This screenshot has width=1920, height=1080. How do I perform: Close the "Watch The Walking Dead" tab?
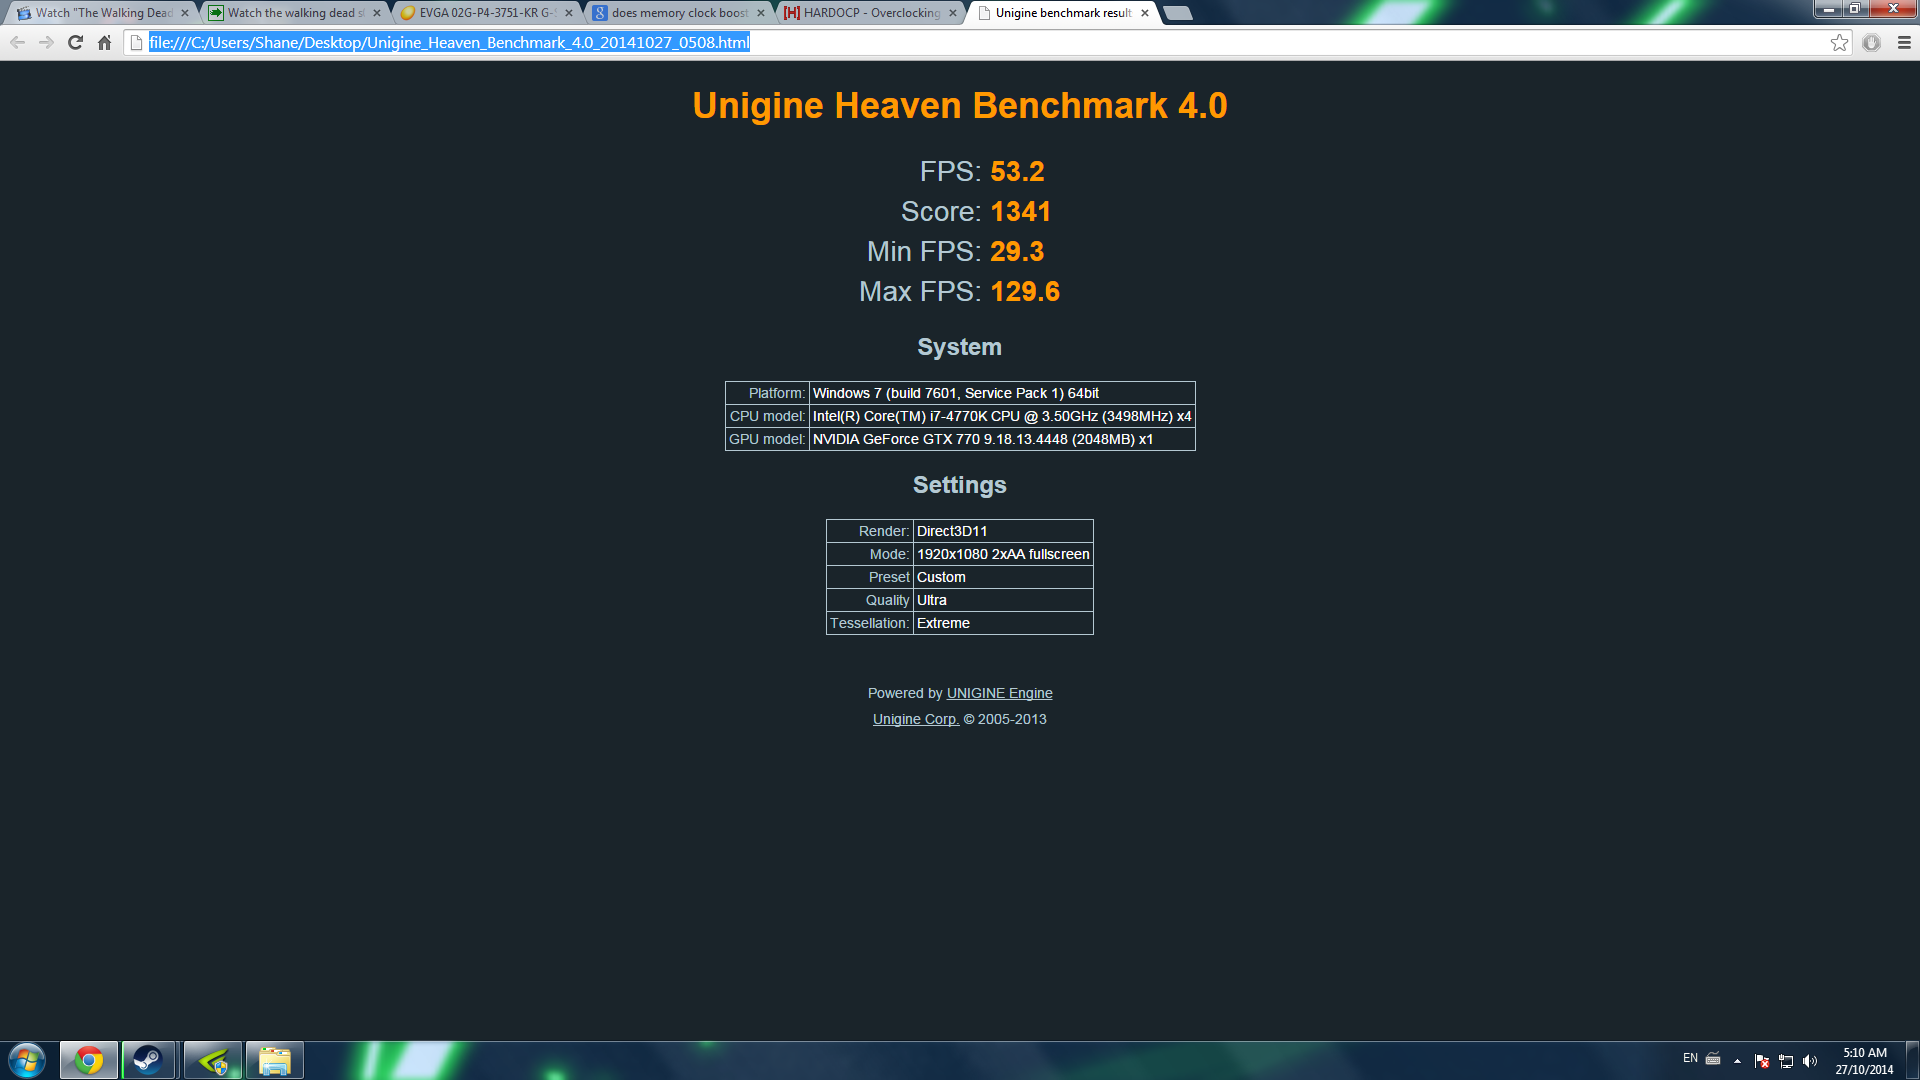(185, 13)
